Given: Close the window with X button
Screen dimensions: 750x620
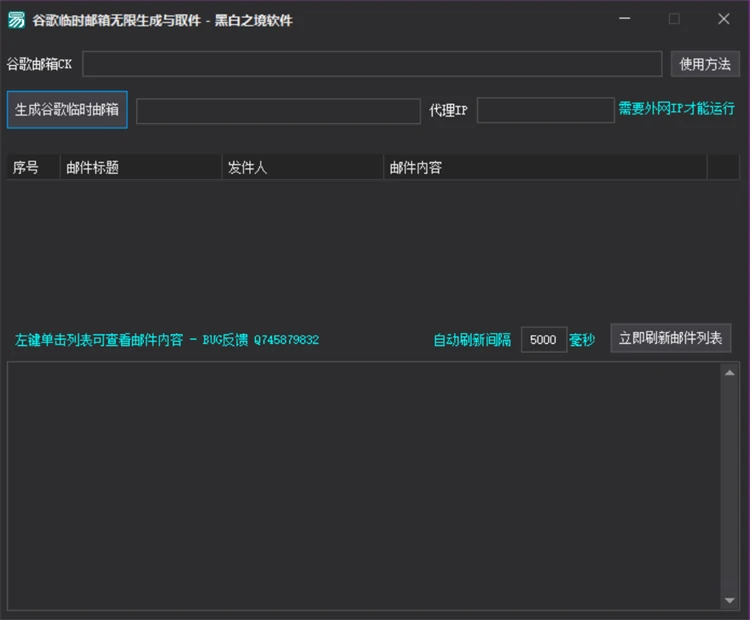Looking at the screenshot, I should (724, 19).
